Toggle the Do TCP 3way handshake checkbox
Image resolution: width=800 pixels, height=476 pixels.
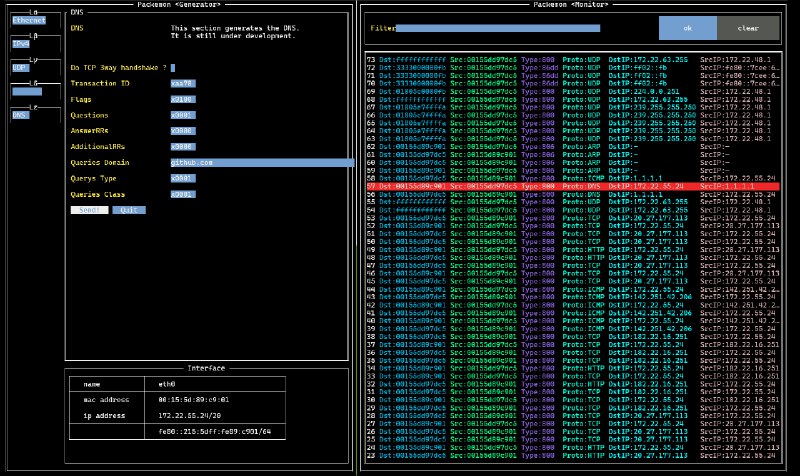(173, 68)
